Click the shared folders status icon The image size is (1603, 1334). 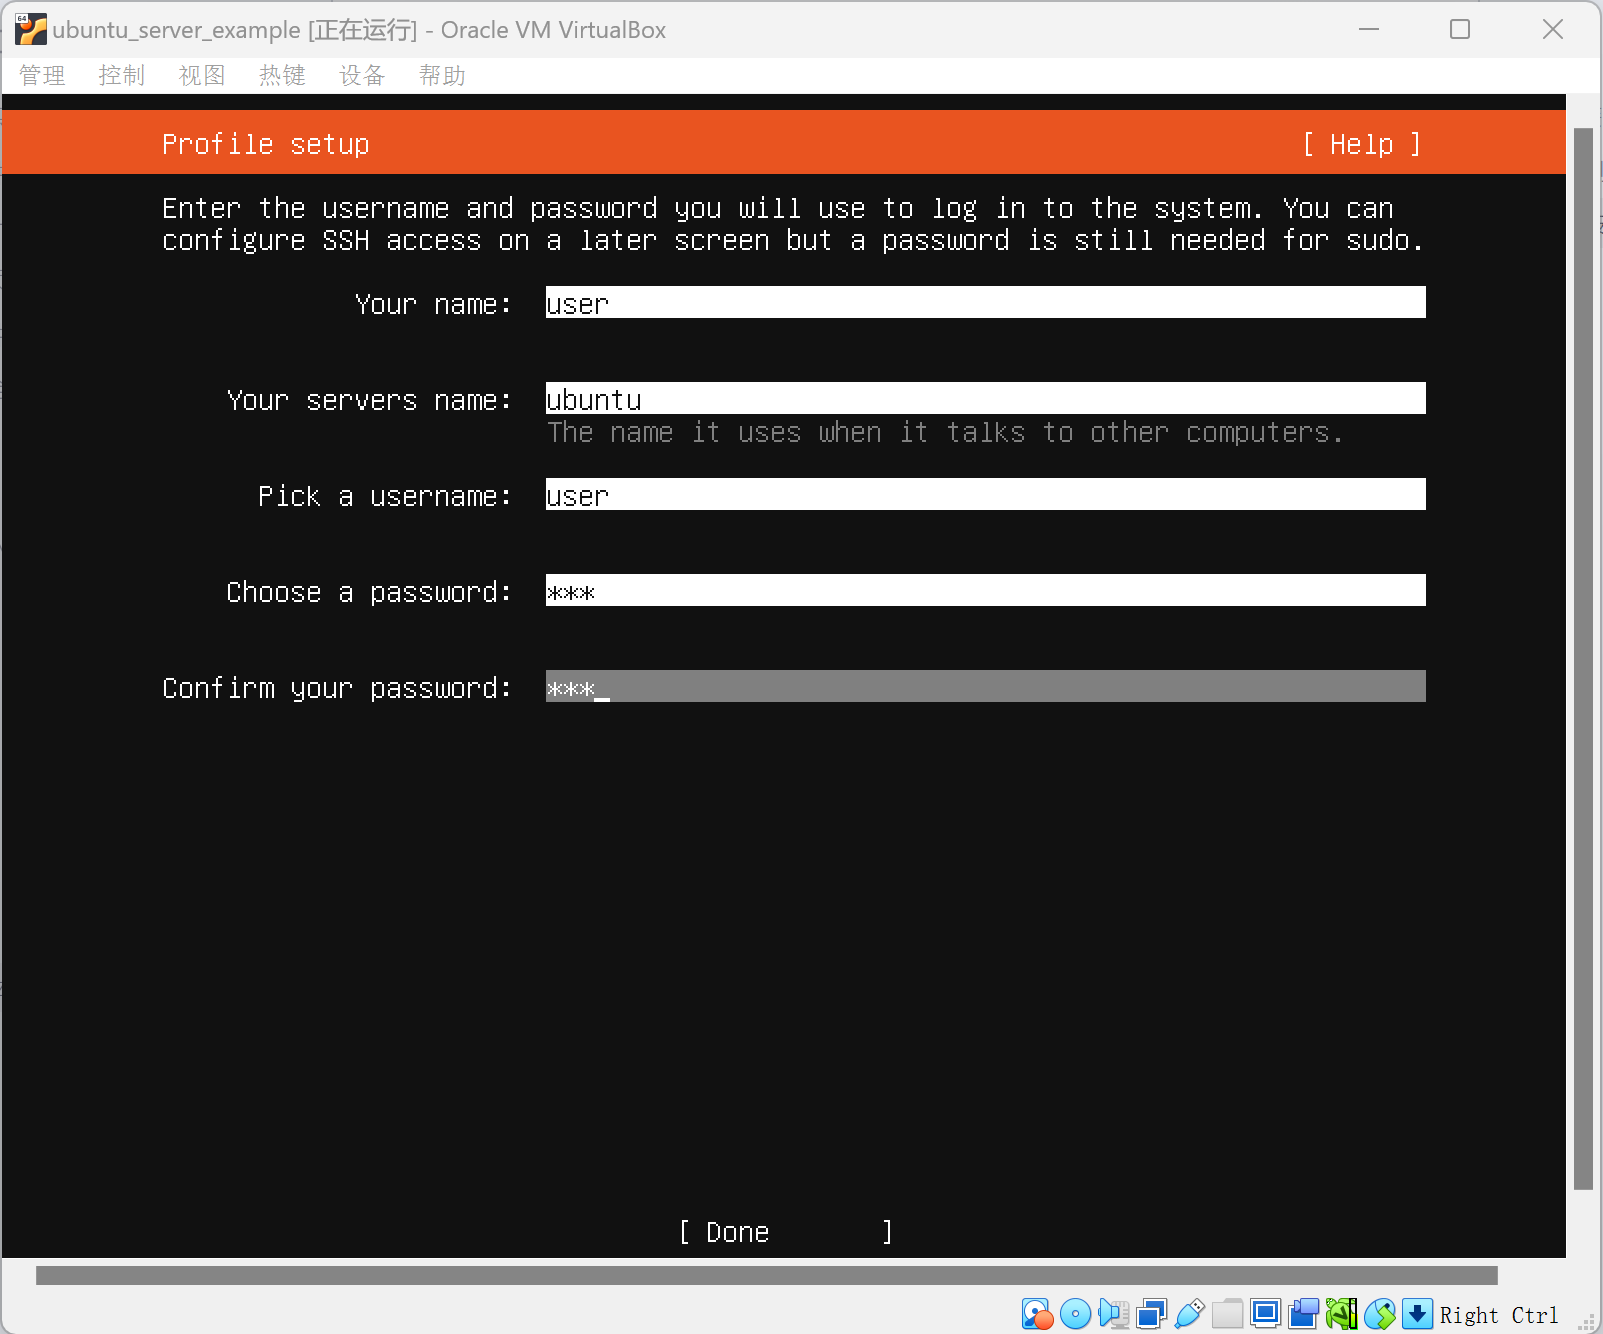click(x=1227, y=1314)
